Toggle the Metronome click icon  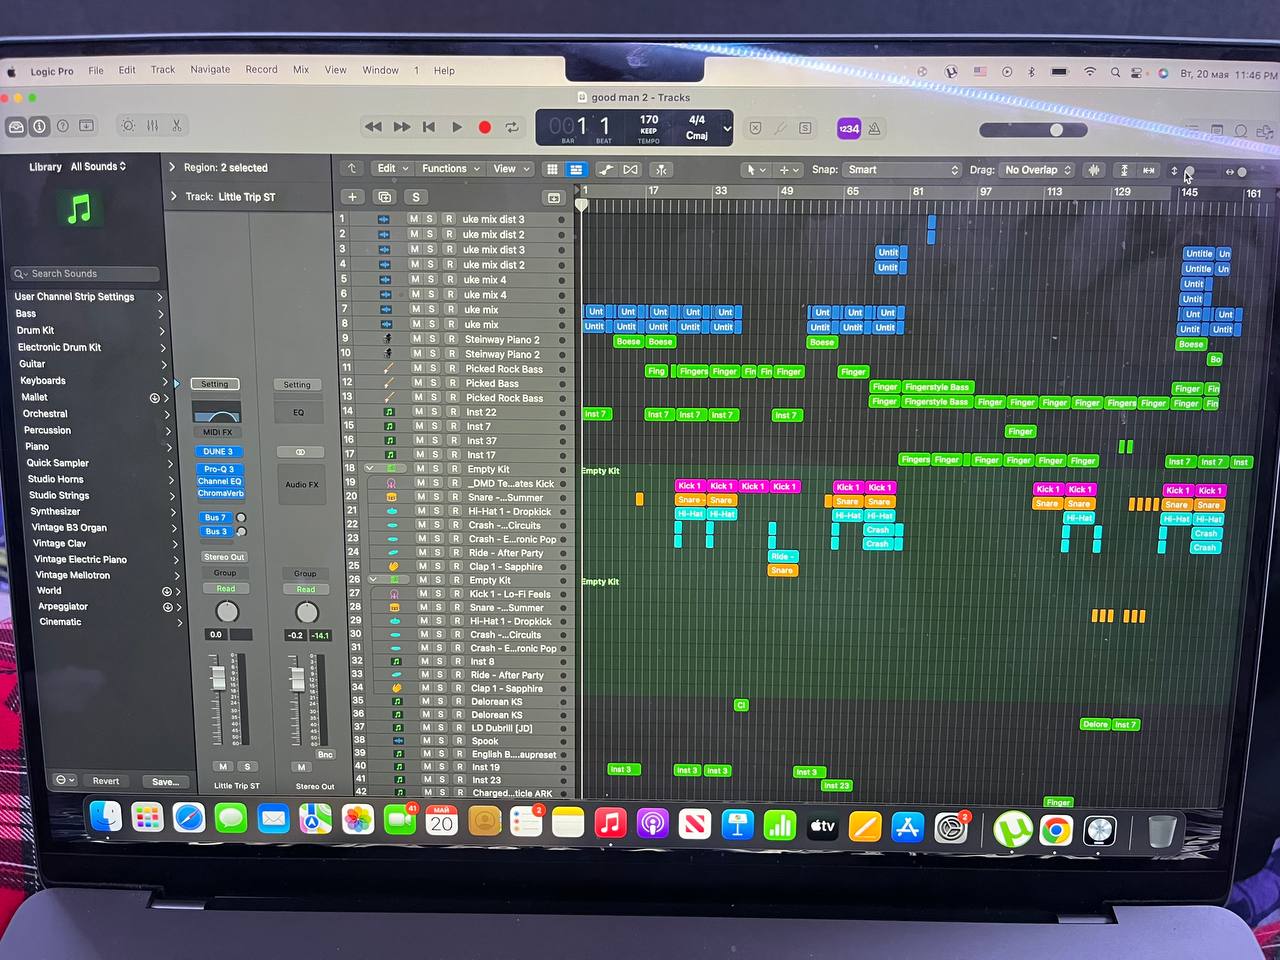pos(874,128)
